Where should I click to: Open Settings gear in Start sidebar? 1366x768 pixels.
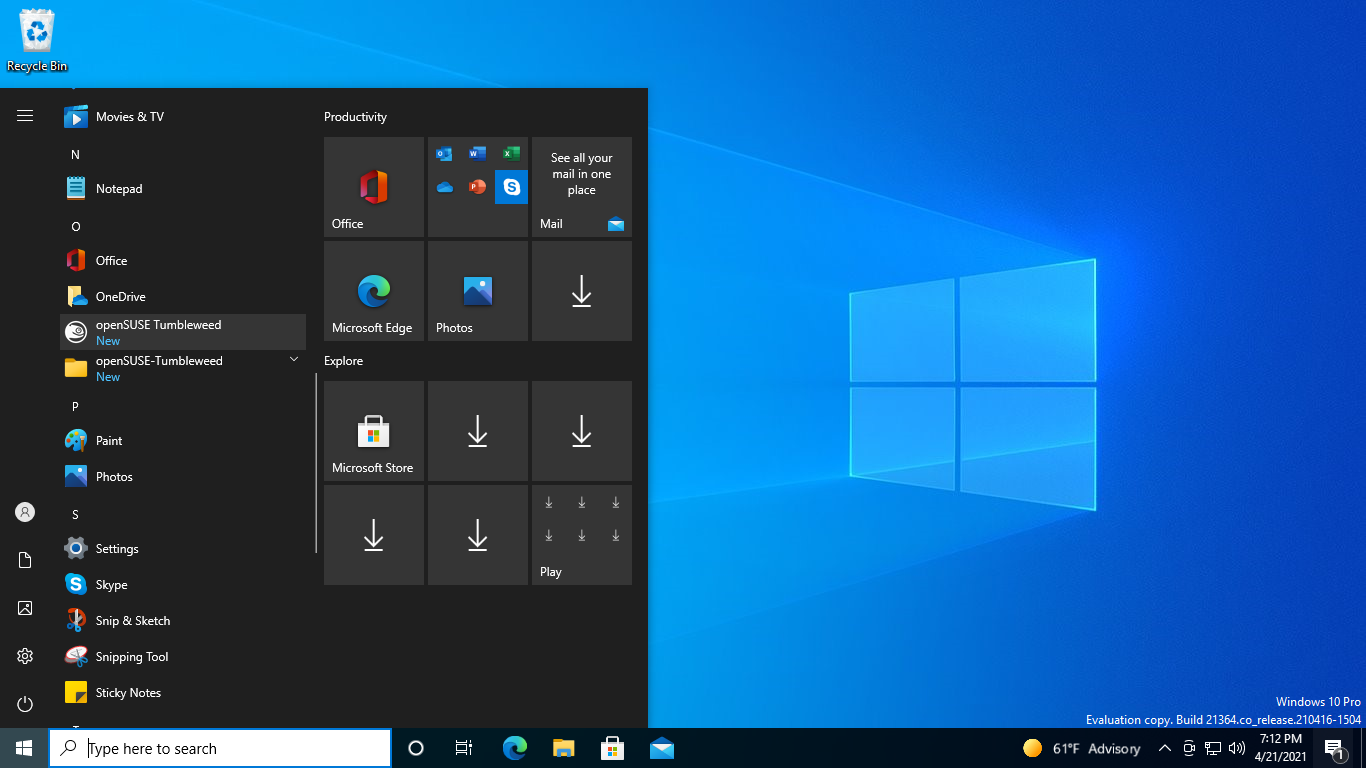[x=25, y=656]
